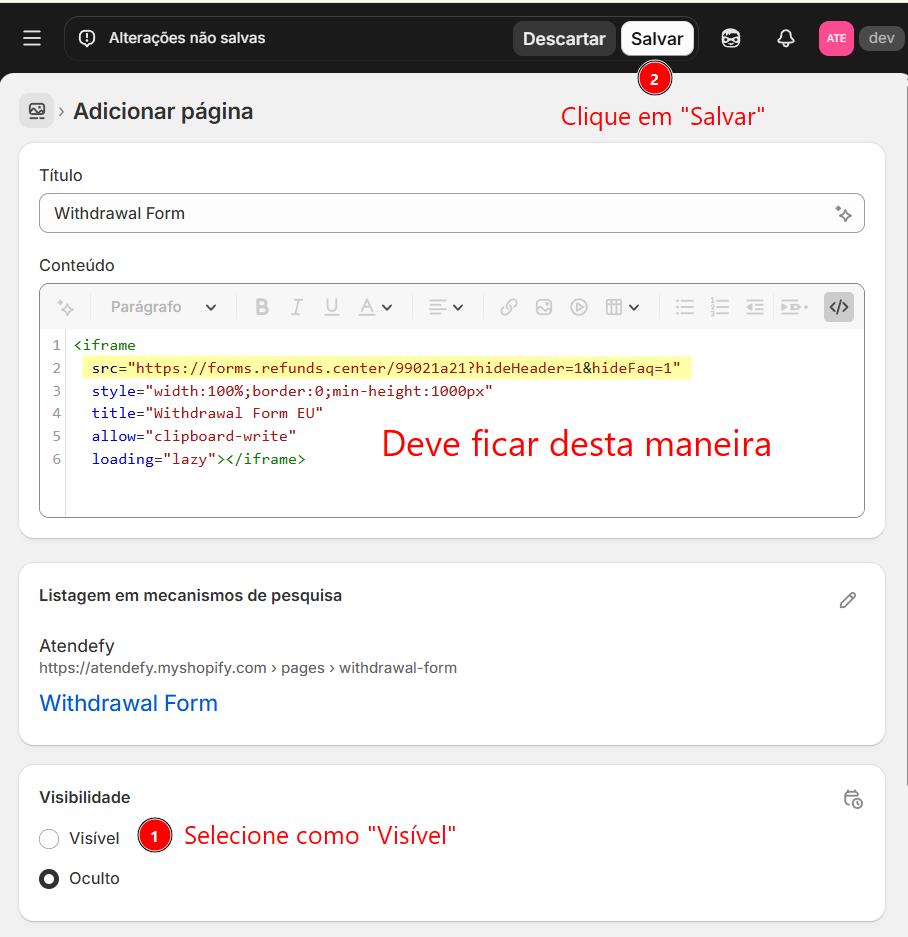Click the numbered list icon
Screen dimensions: 908x937
(720, 307)
